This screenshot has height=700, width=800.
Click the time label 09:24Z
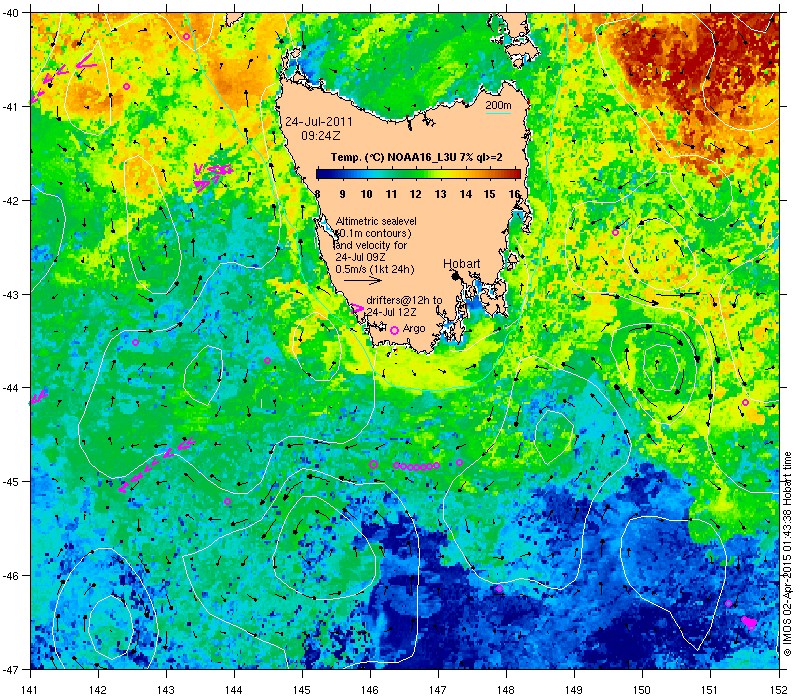click(x=320, y=136)
